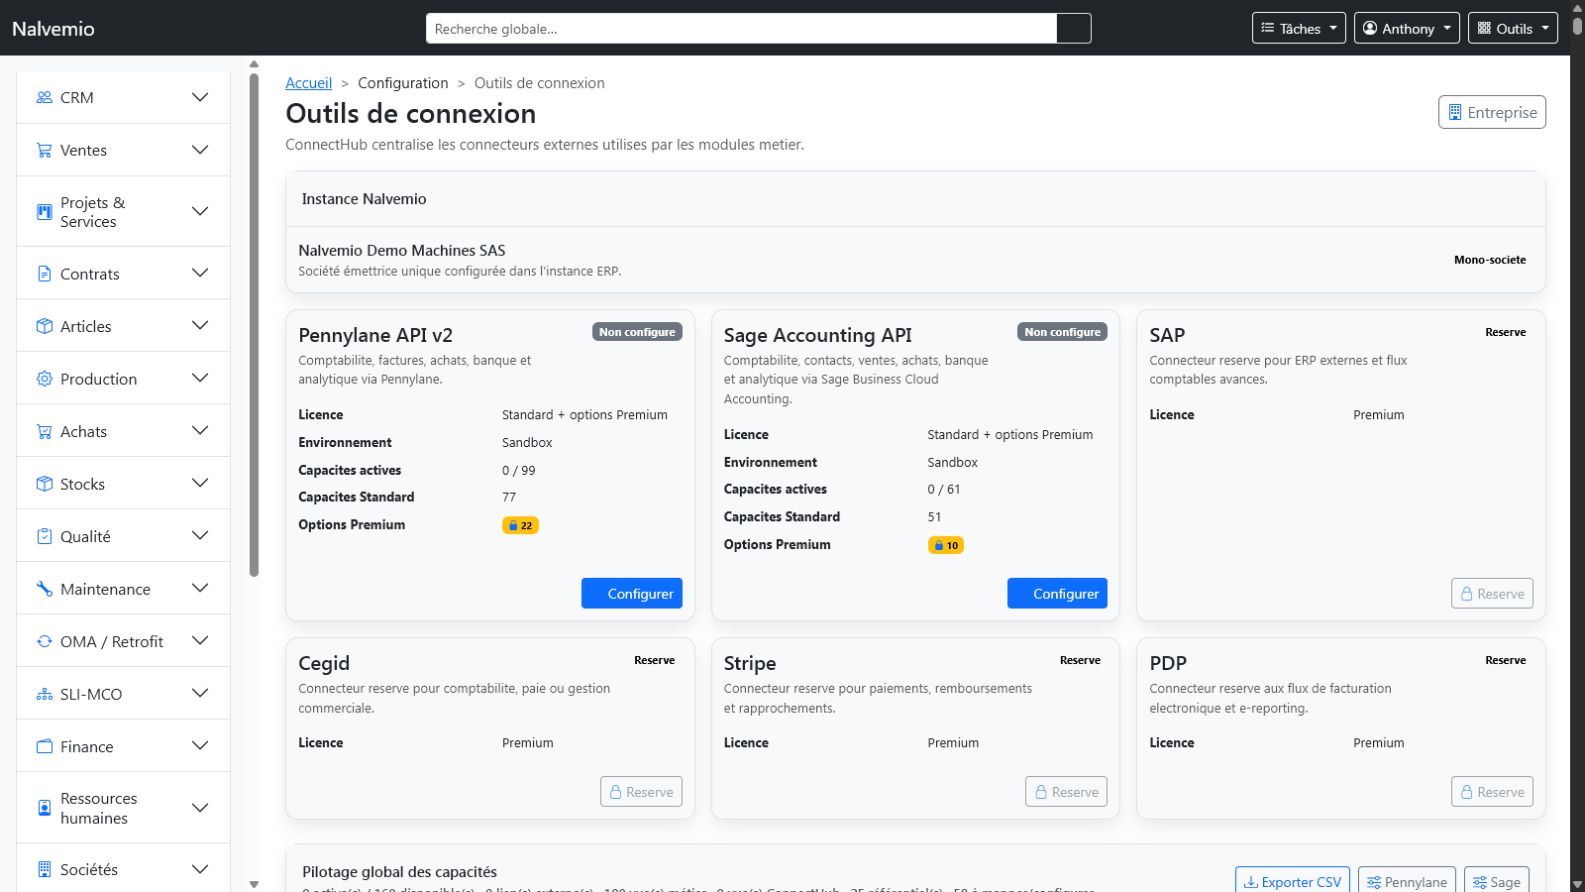Click the PDP Reserve button
The image size is (1585, 892).
tap(1492, 792)
